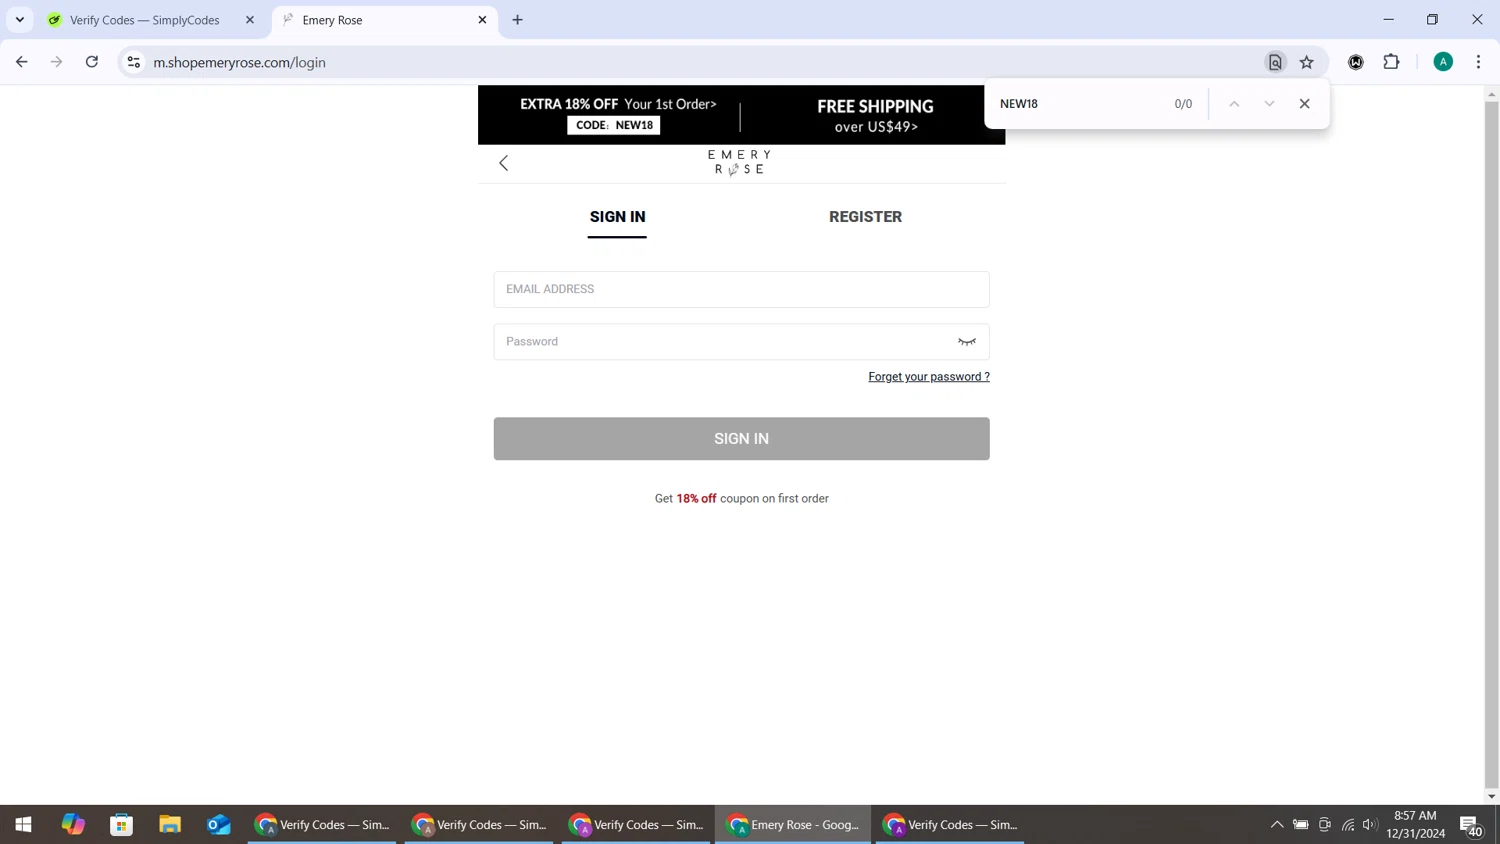Click the volume icon in system tray

click(x=1370, y=825)
